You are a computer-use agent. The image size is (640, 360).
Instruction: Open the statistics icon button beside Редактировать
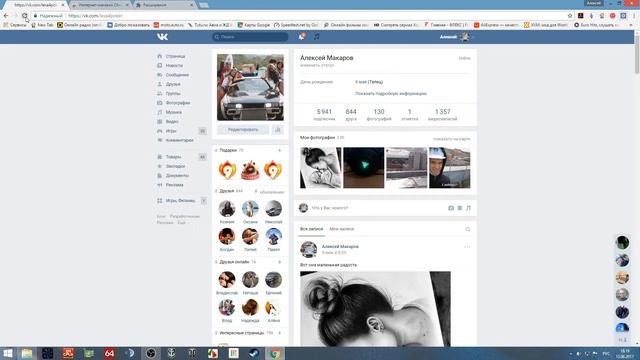[x=278, y=130]
